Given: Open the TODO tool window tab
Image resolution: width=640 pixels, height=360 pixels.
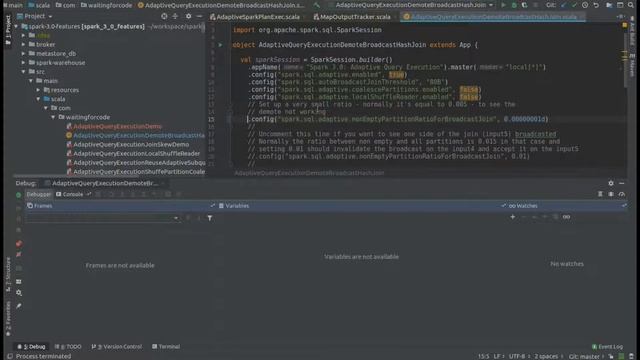Looking at the screenshot, I should (69, 347).
